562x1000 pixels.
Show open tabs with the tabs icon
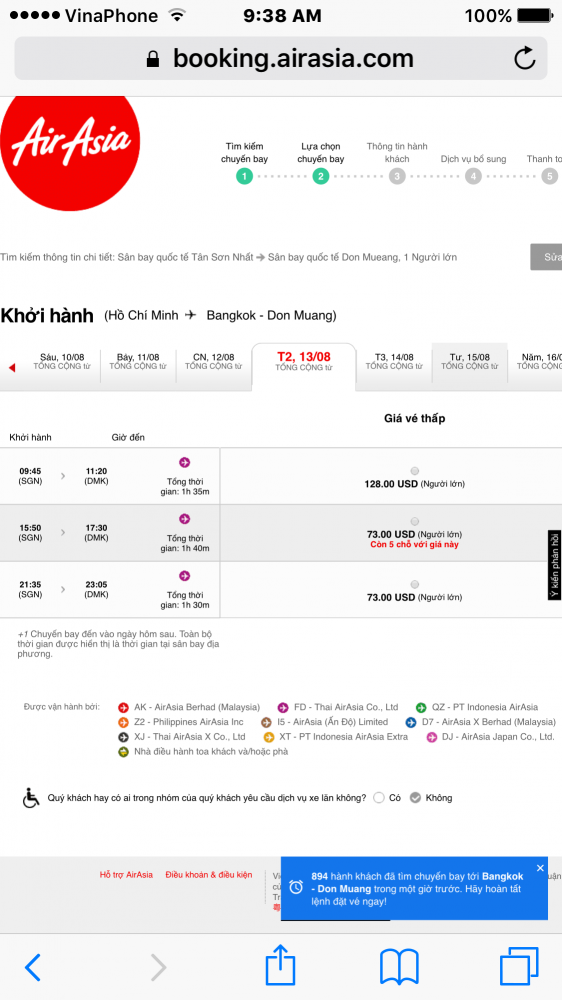click(x=519, y=967)
